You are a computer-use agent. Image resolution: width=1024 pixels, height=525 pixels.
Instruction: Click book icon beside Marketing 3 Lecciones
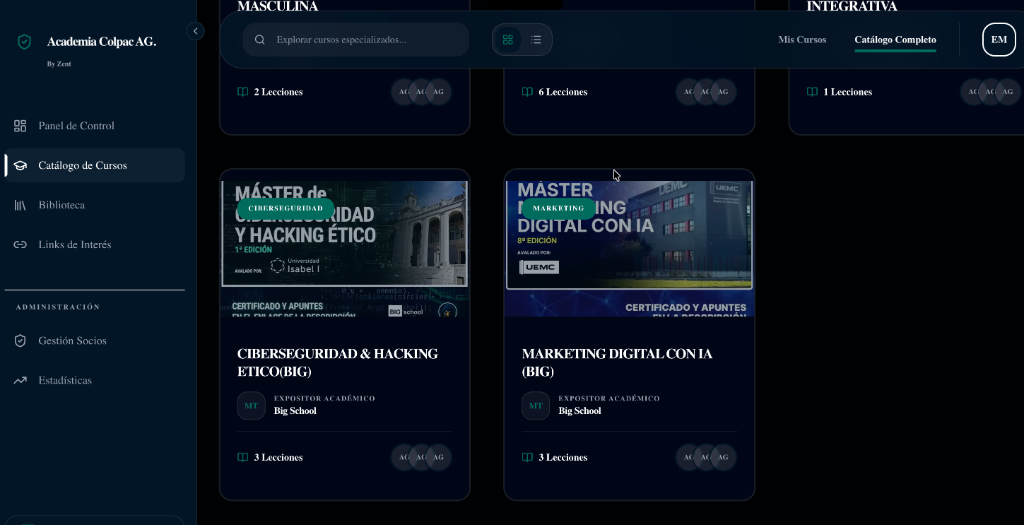(x=527, y=457)
